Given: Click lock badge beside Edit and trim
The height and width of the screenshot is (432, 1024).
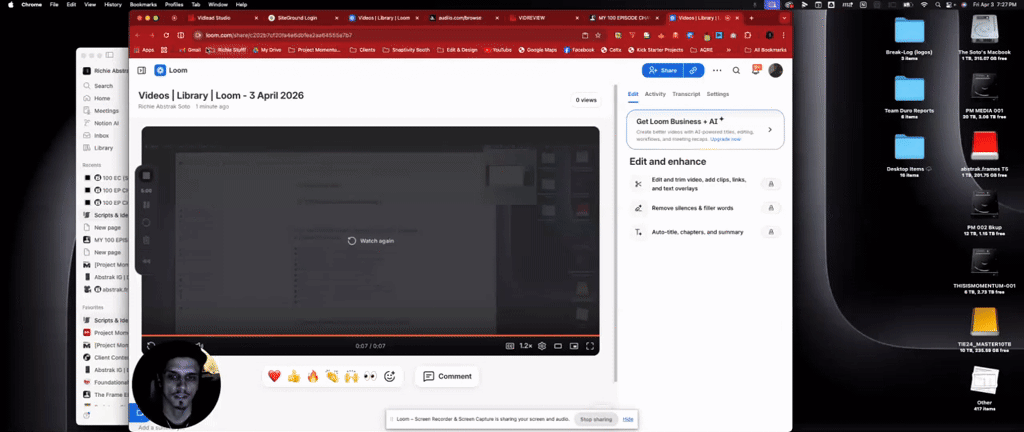Looking at the screenshot, I should click(x=771, y=184).
